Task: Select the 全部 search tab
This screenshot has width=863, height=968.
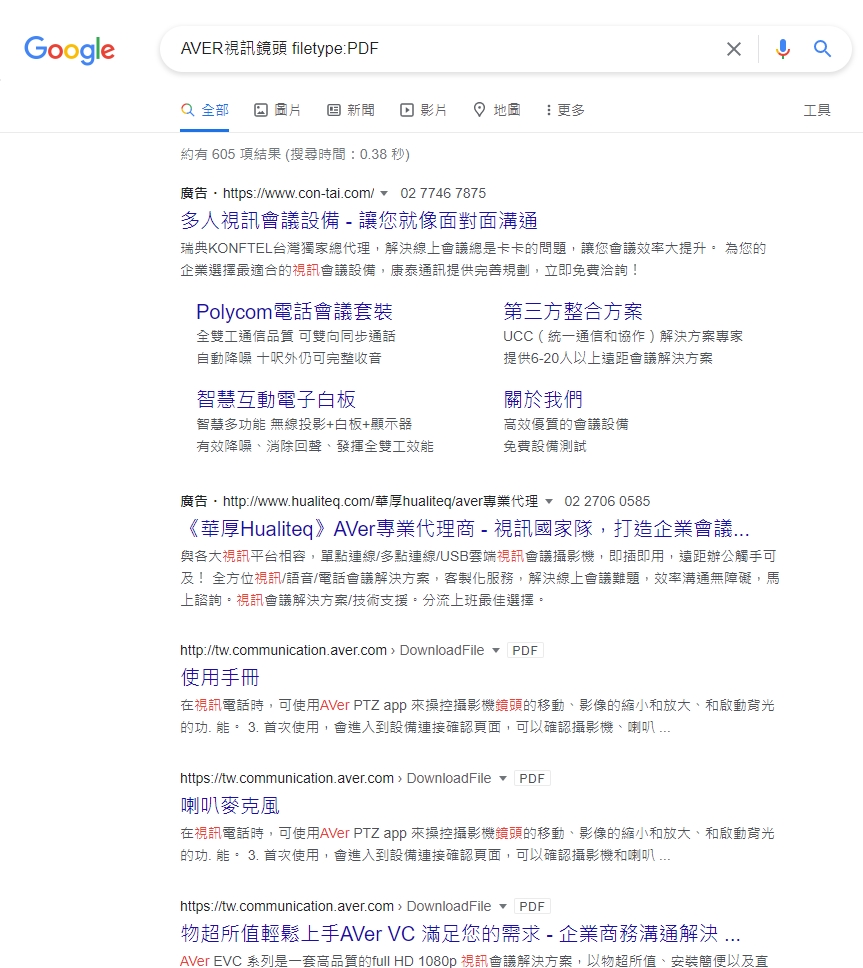Action: coord(204,110)
